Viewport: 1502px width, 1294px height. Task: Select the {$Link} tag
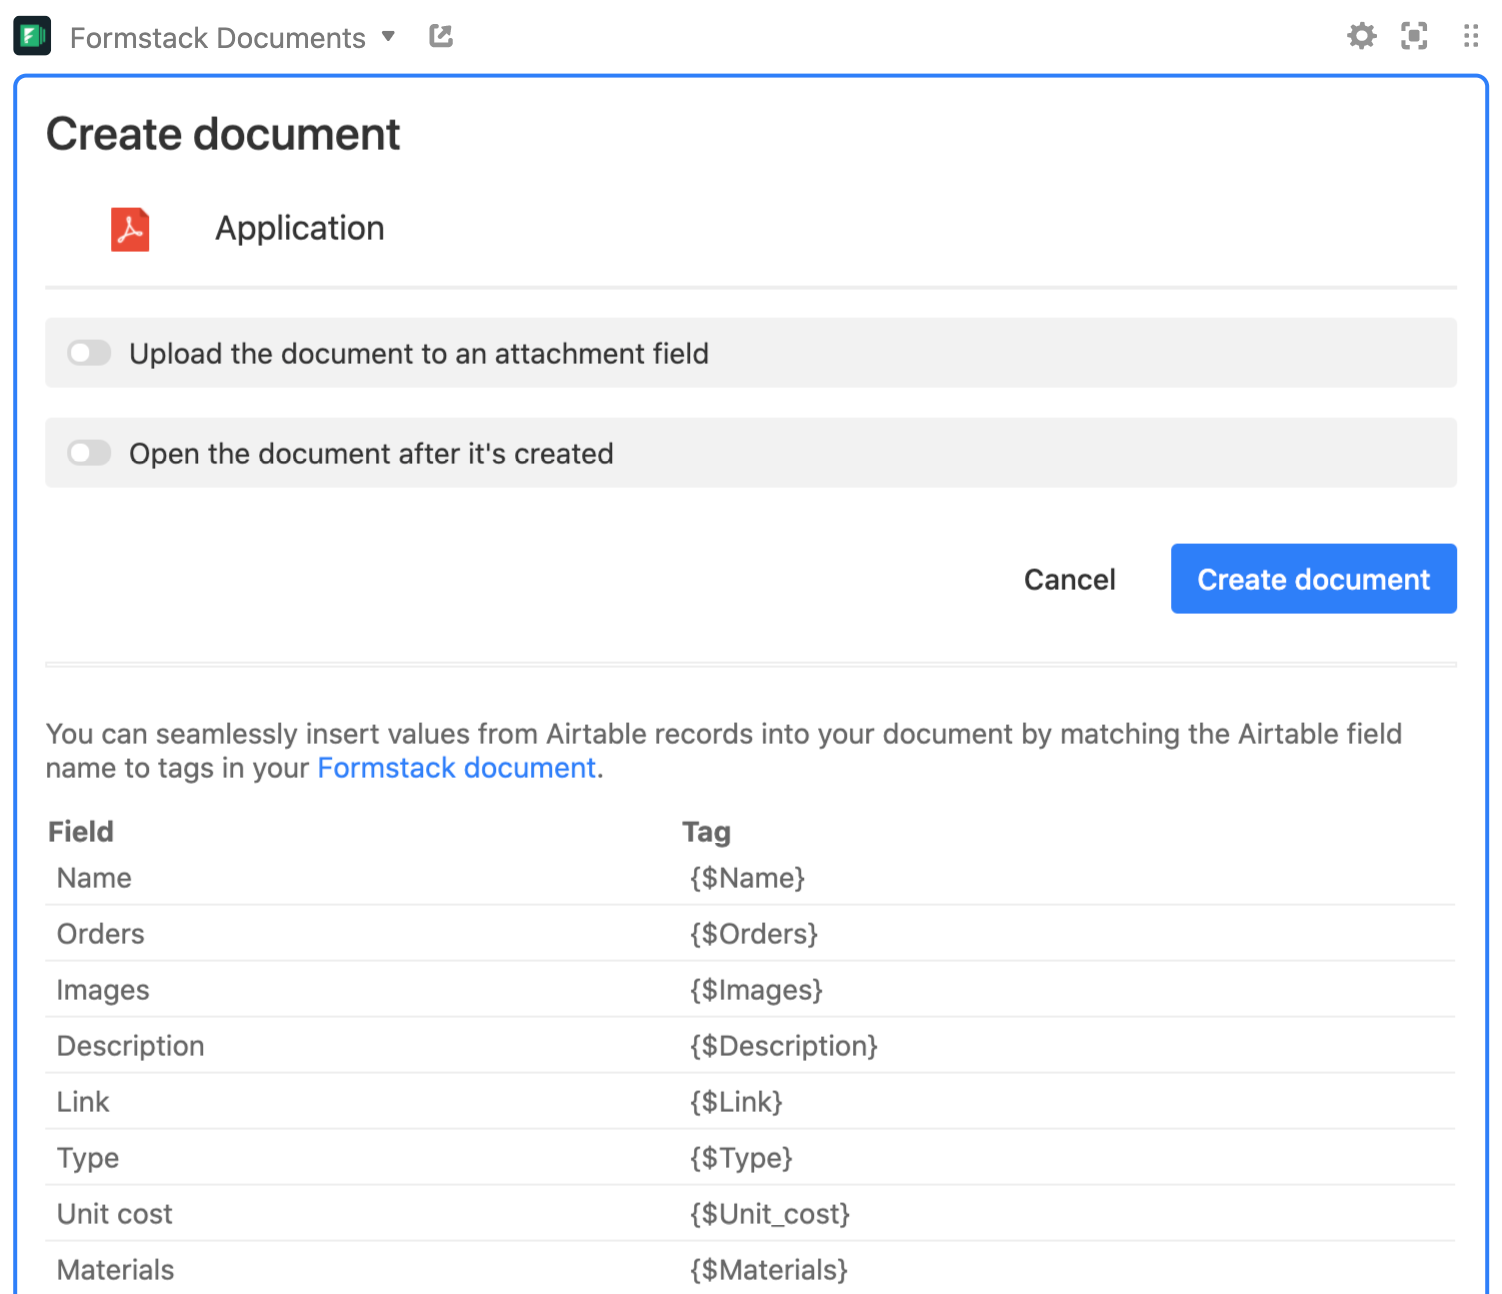[736, 1102]
